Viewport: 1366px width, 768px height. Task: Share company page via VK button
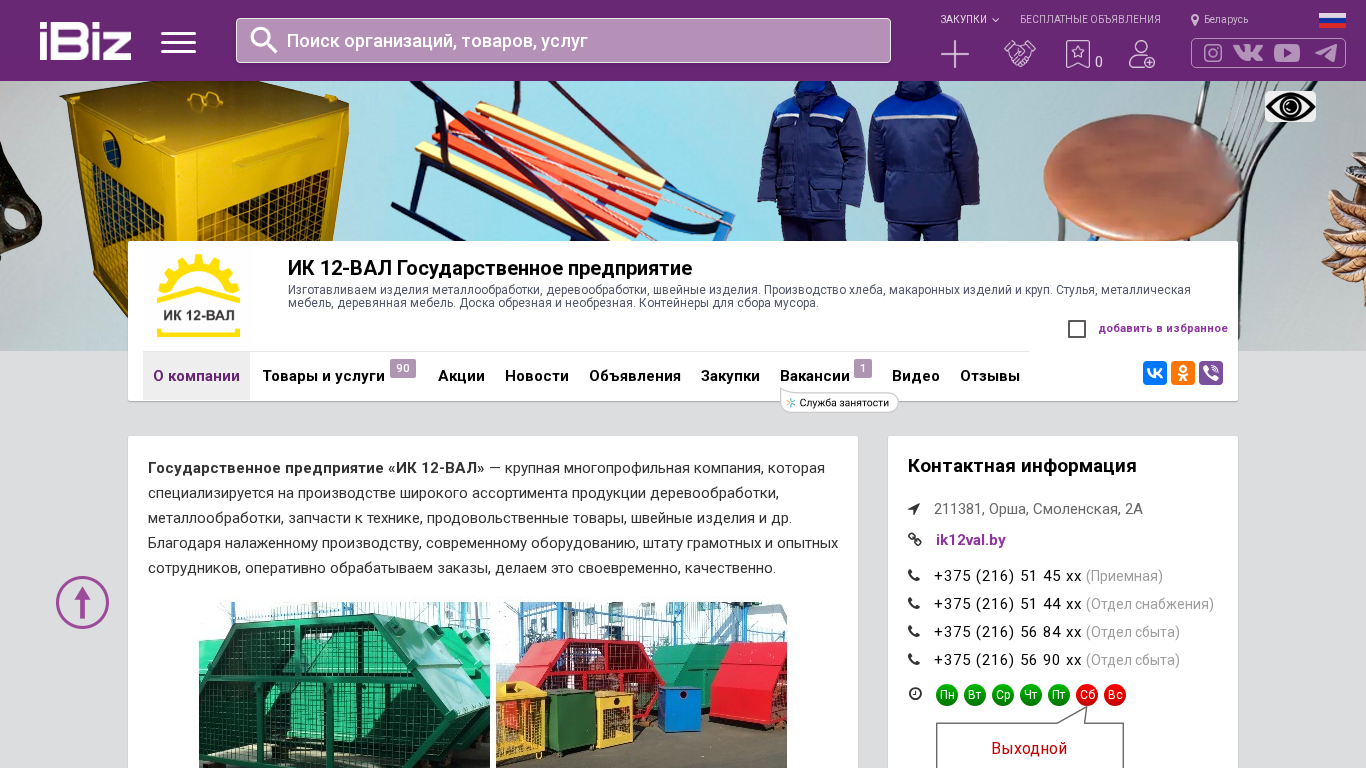(x=1155, y=373)
